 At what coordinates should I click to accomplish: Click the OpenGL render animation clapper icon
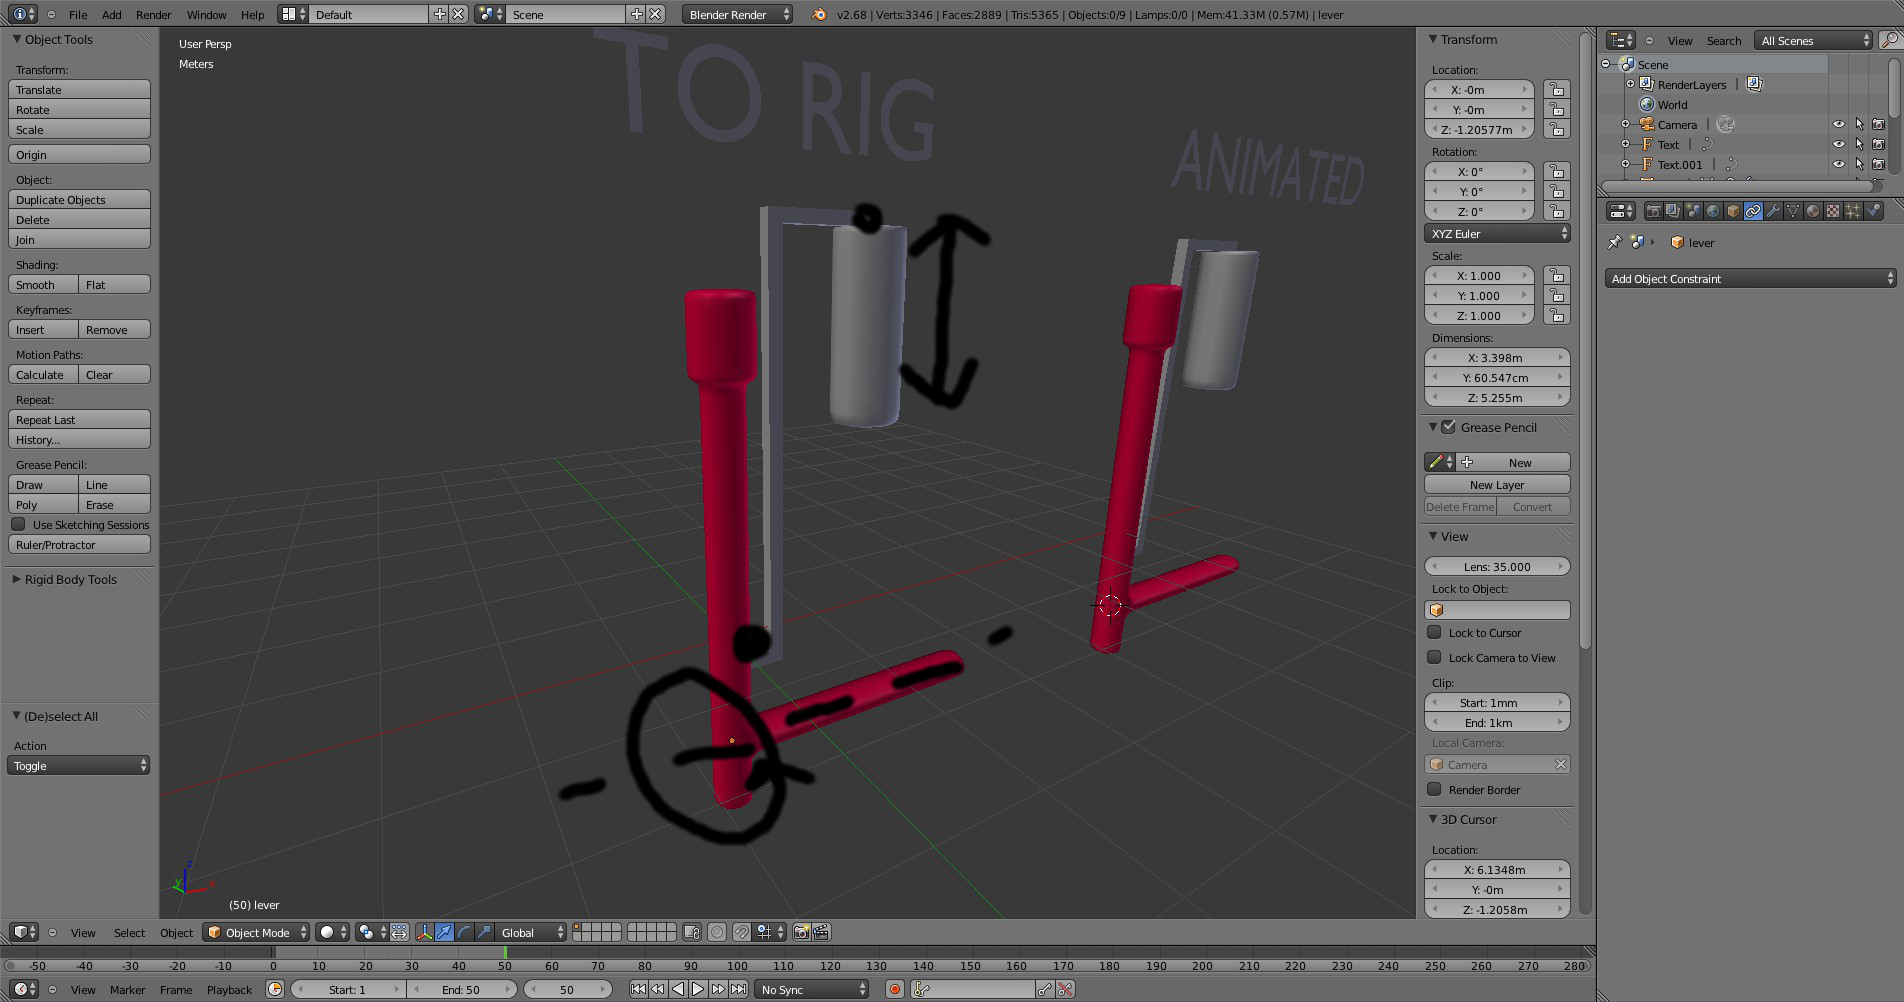[821, 932]
